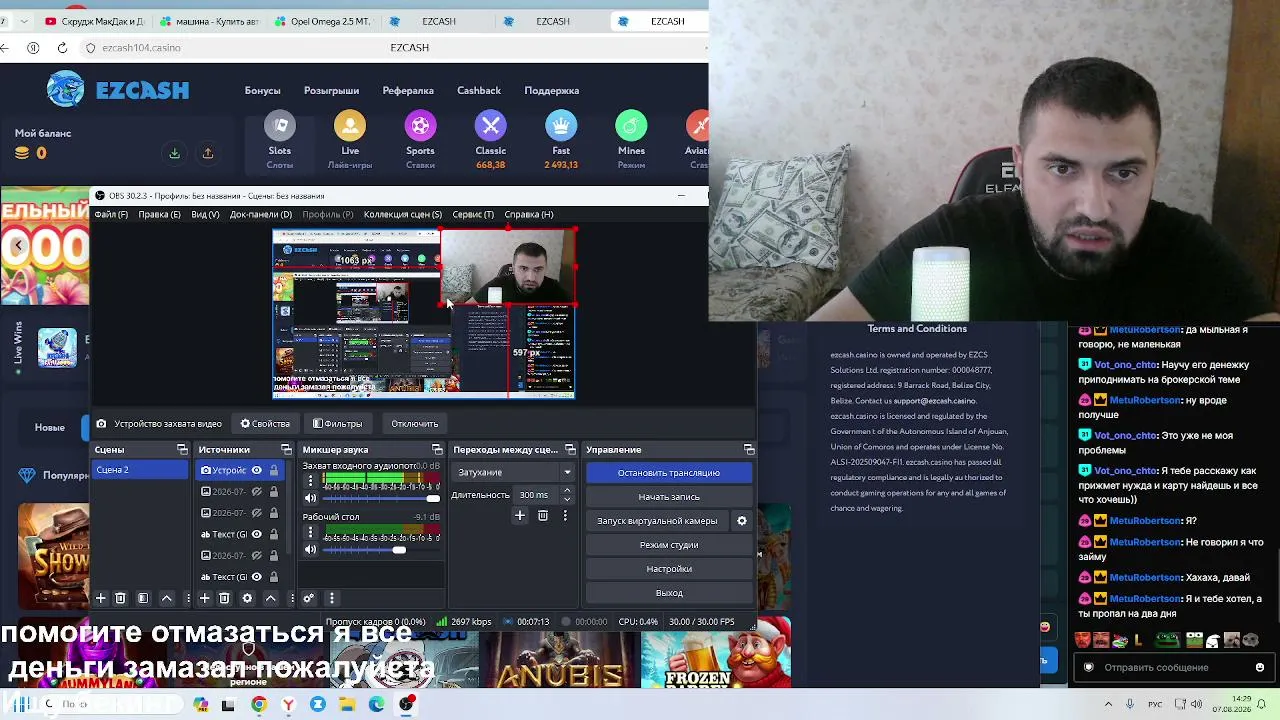
Task: Adjust the Рабочий стол volume slider
Action: tap(381, 549)
